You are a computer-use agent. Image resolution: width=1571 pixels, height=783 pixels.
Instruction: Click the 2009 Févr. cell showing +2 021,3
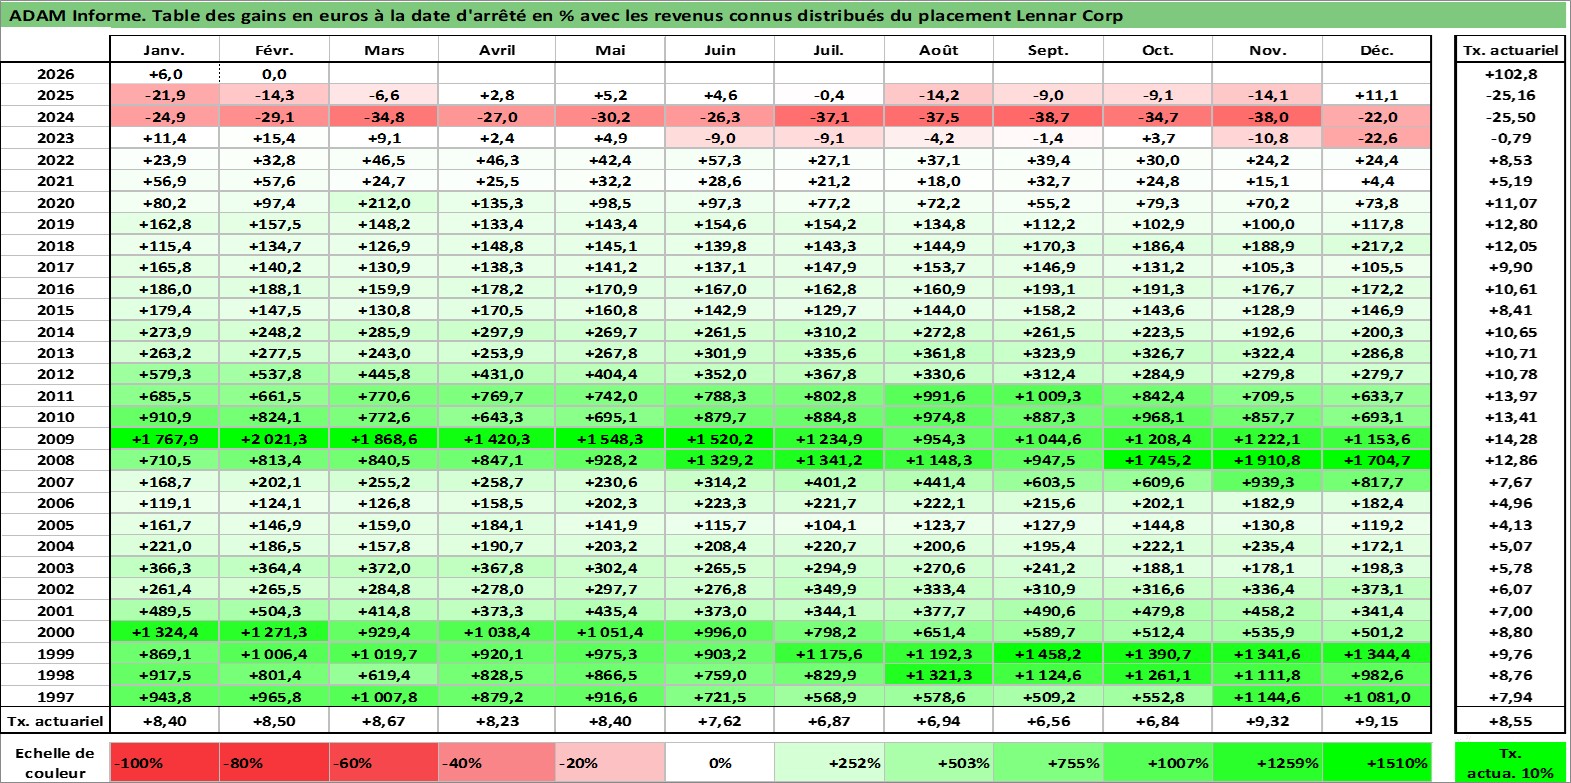[x=274, y=439]
